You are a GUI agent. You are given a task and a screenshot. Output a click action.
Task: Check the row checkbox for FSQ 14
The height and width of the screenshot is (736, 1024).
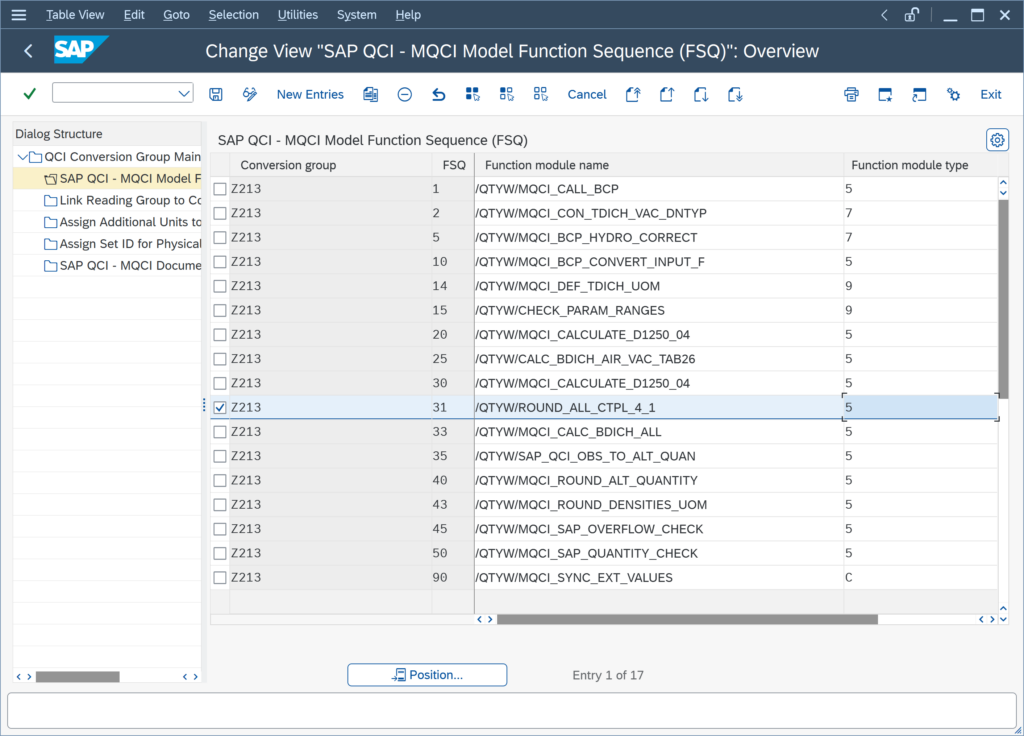220,286
